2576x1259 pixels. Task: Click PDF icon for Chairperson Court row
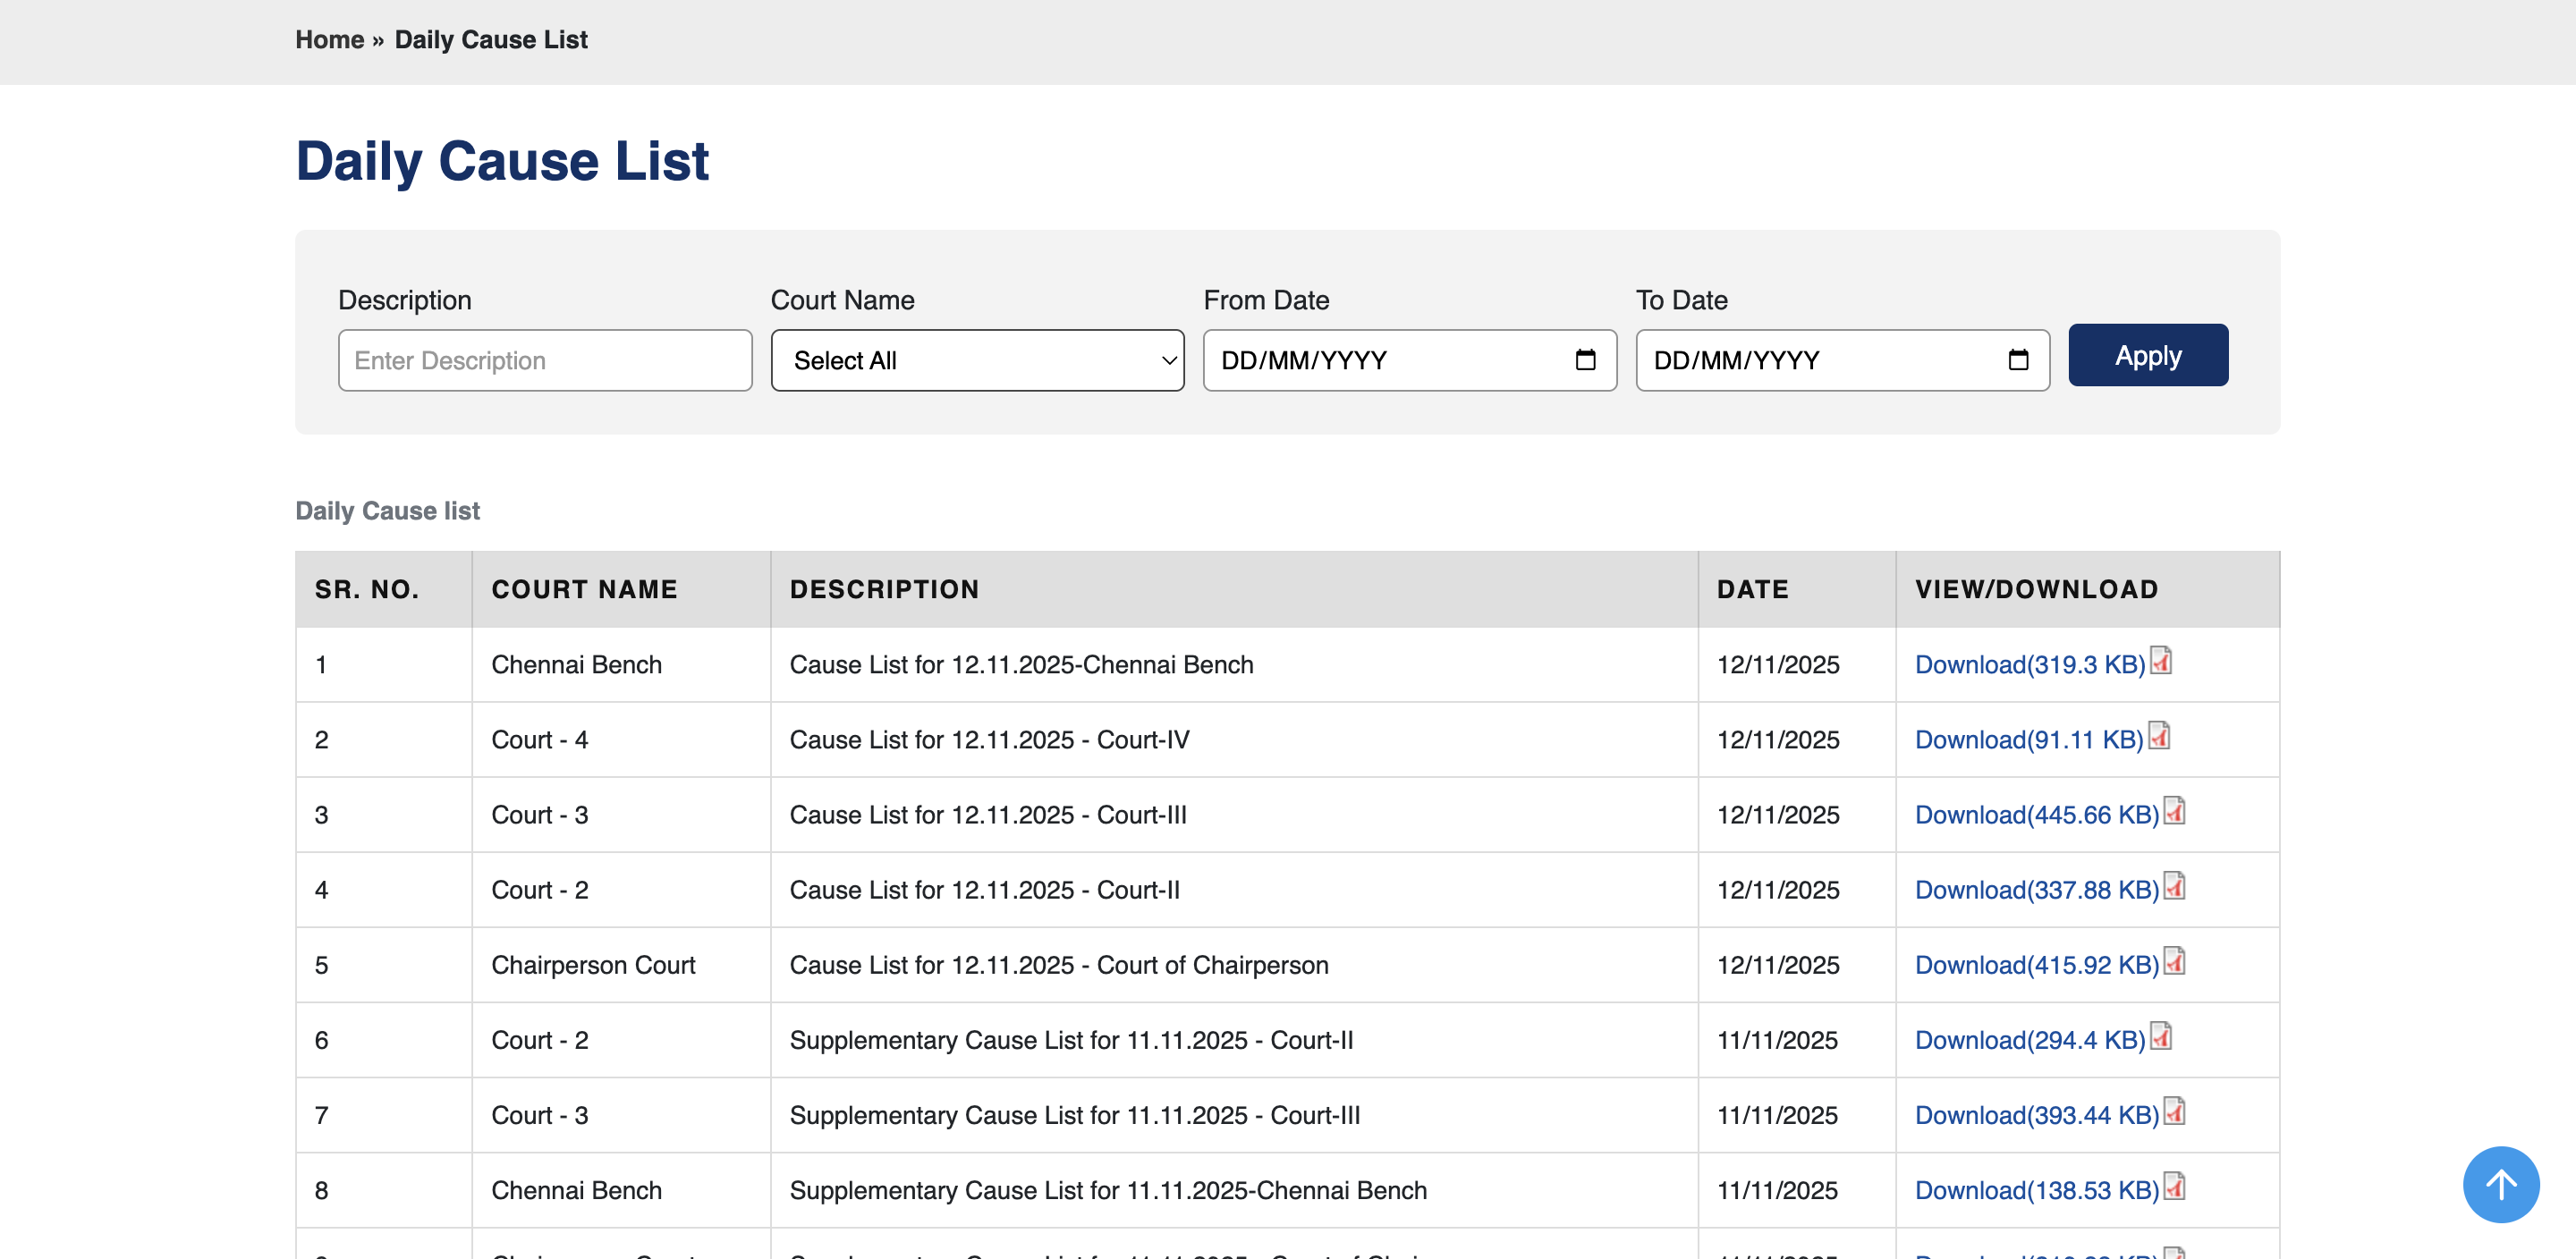2174,961
